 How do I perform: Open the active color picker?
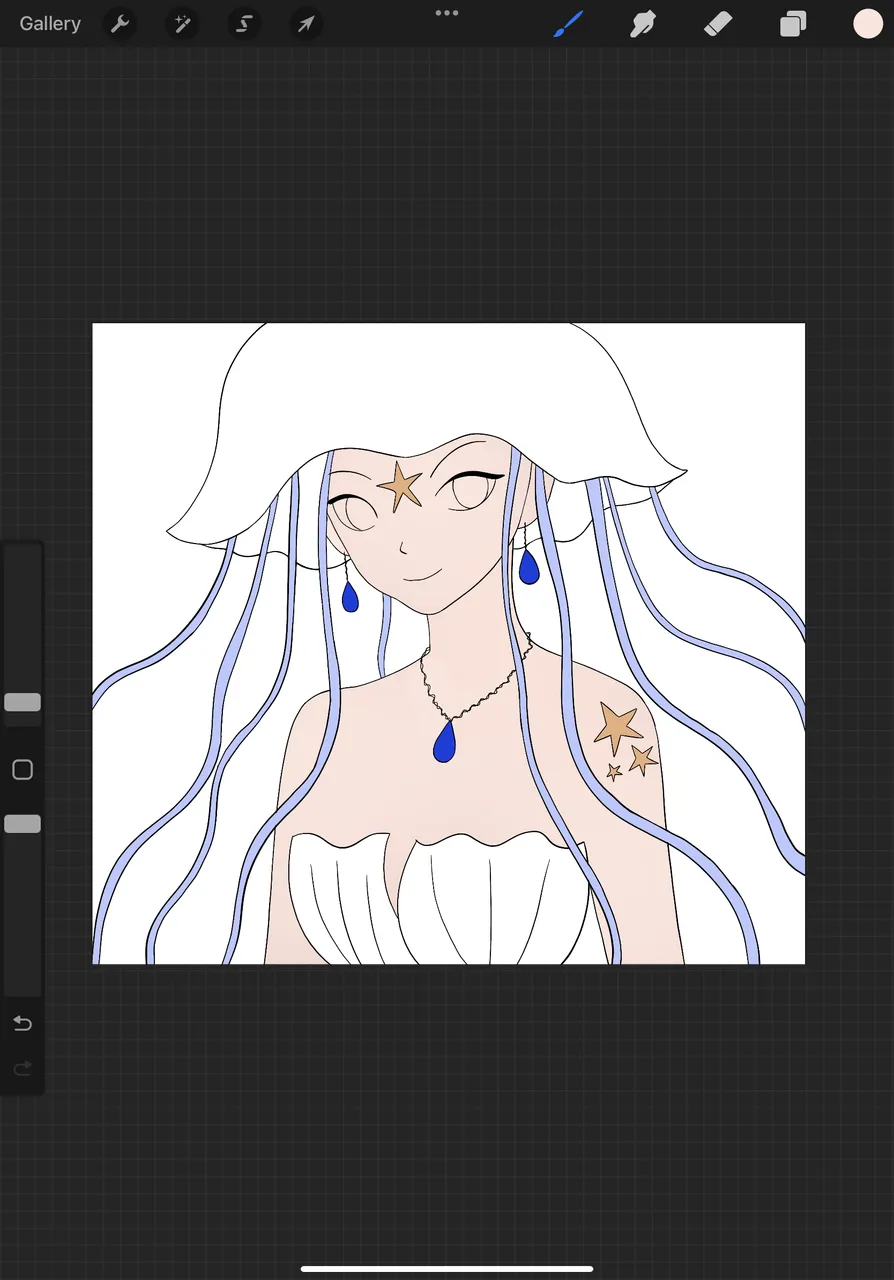point(867,23)
